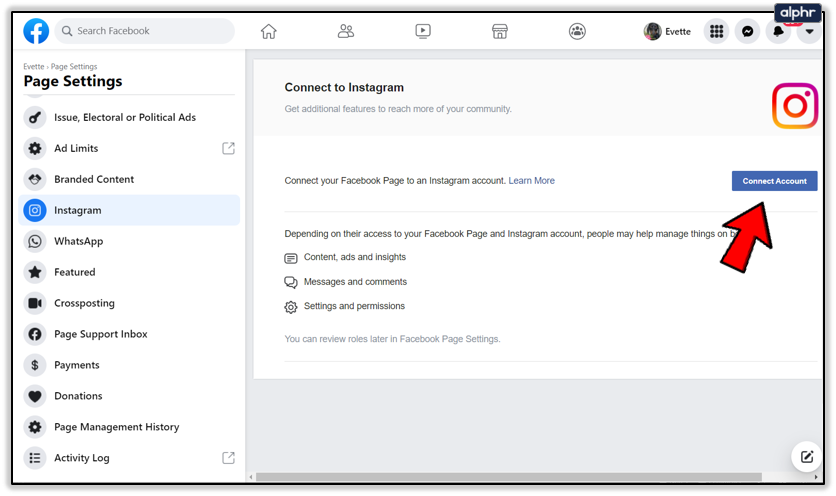Select Instagram in the settings sidebar
This screenshot has width=836, height=496.
129,210
